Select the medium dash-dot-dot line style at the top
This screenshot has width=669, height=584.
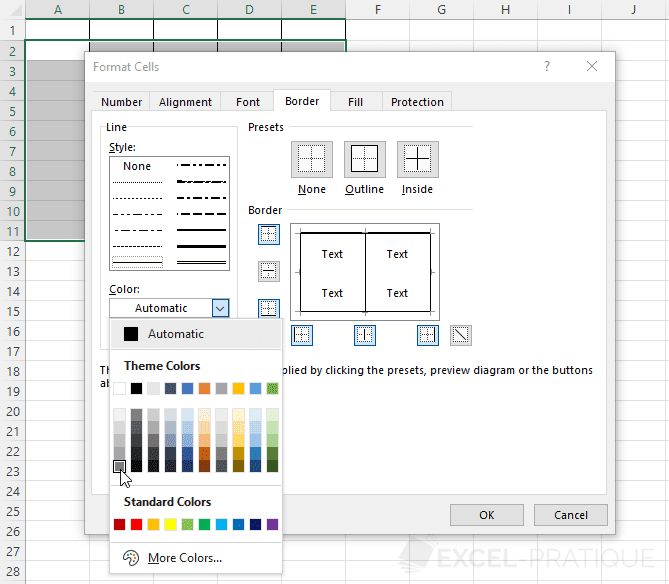(201, 165)
